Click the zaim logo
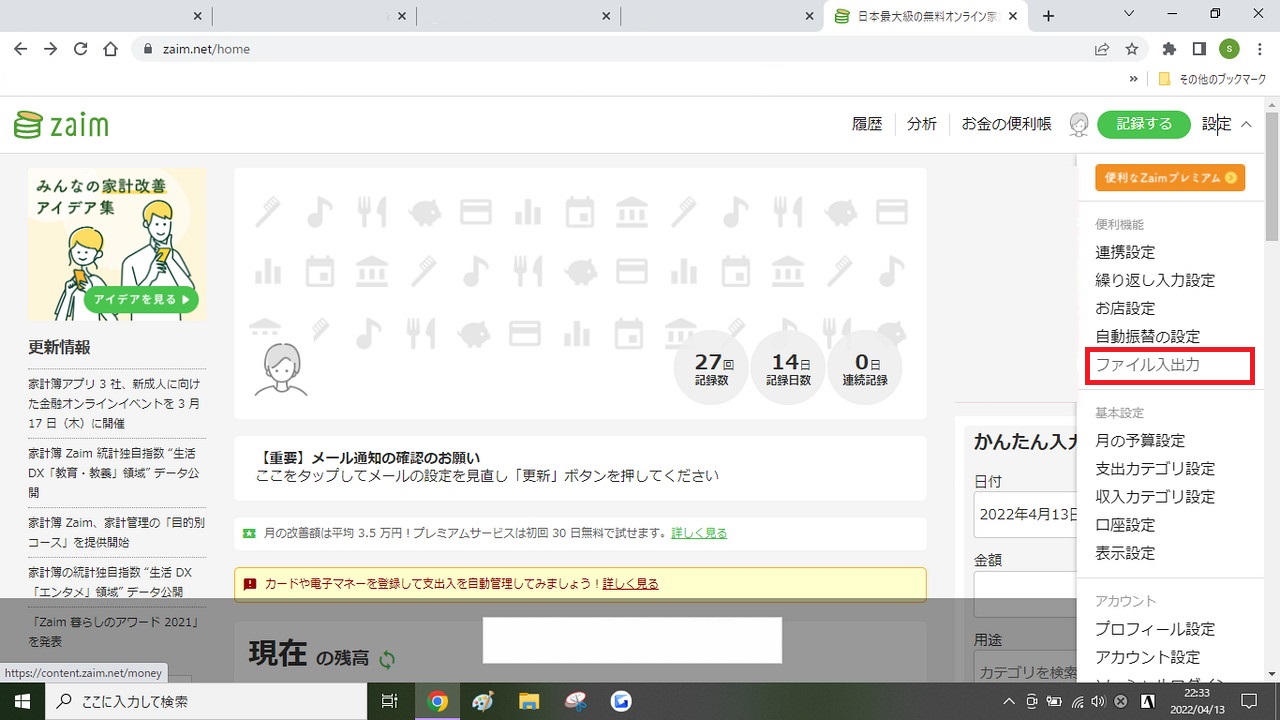Viewport: 1280px width, 720px height. click(61, 125)
